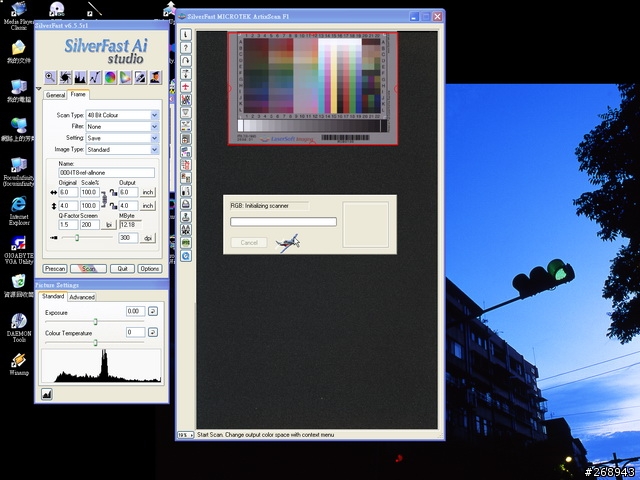The image size is (640, 480).
Task: Click Cancel in the Initializing scanner dialog
Action: pyautogui.click(x=249, y=242)
